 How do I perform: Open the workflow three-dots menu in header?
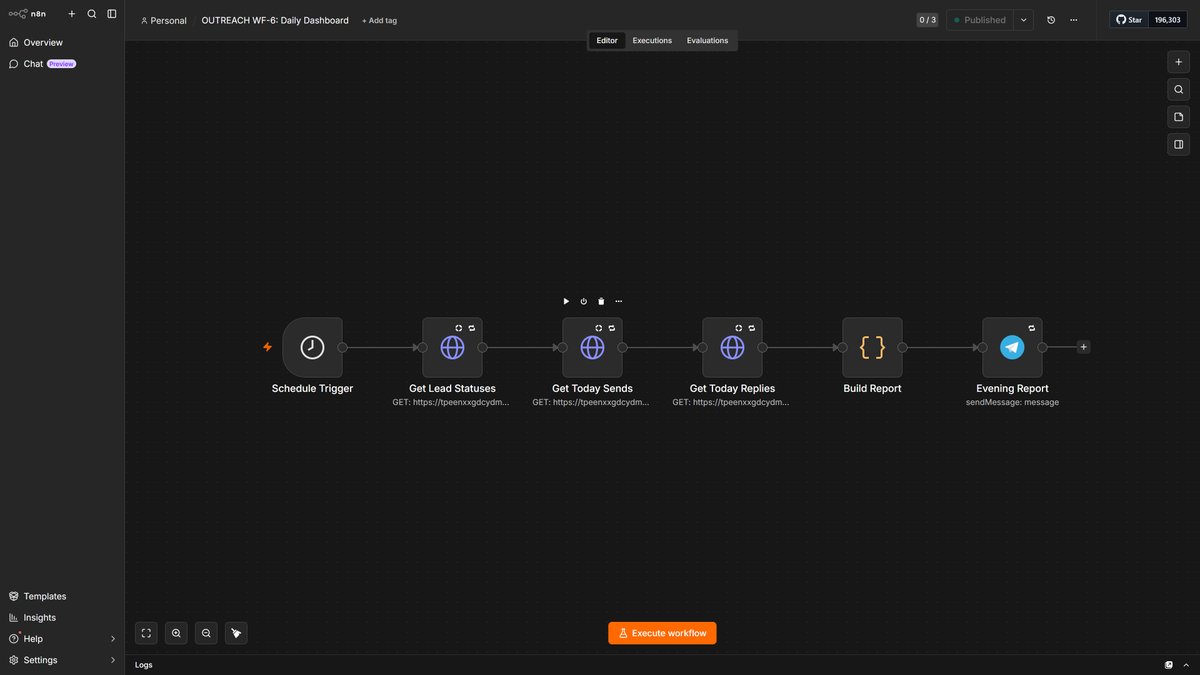click(x=1074, y=20)
